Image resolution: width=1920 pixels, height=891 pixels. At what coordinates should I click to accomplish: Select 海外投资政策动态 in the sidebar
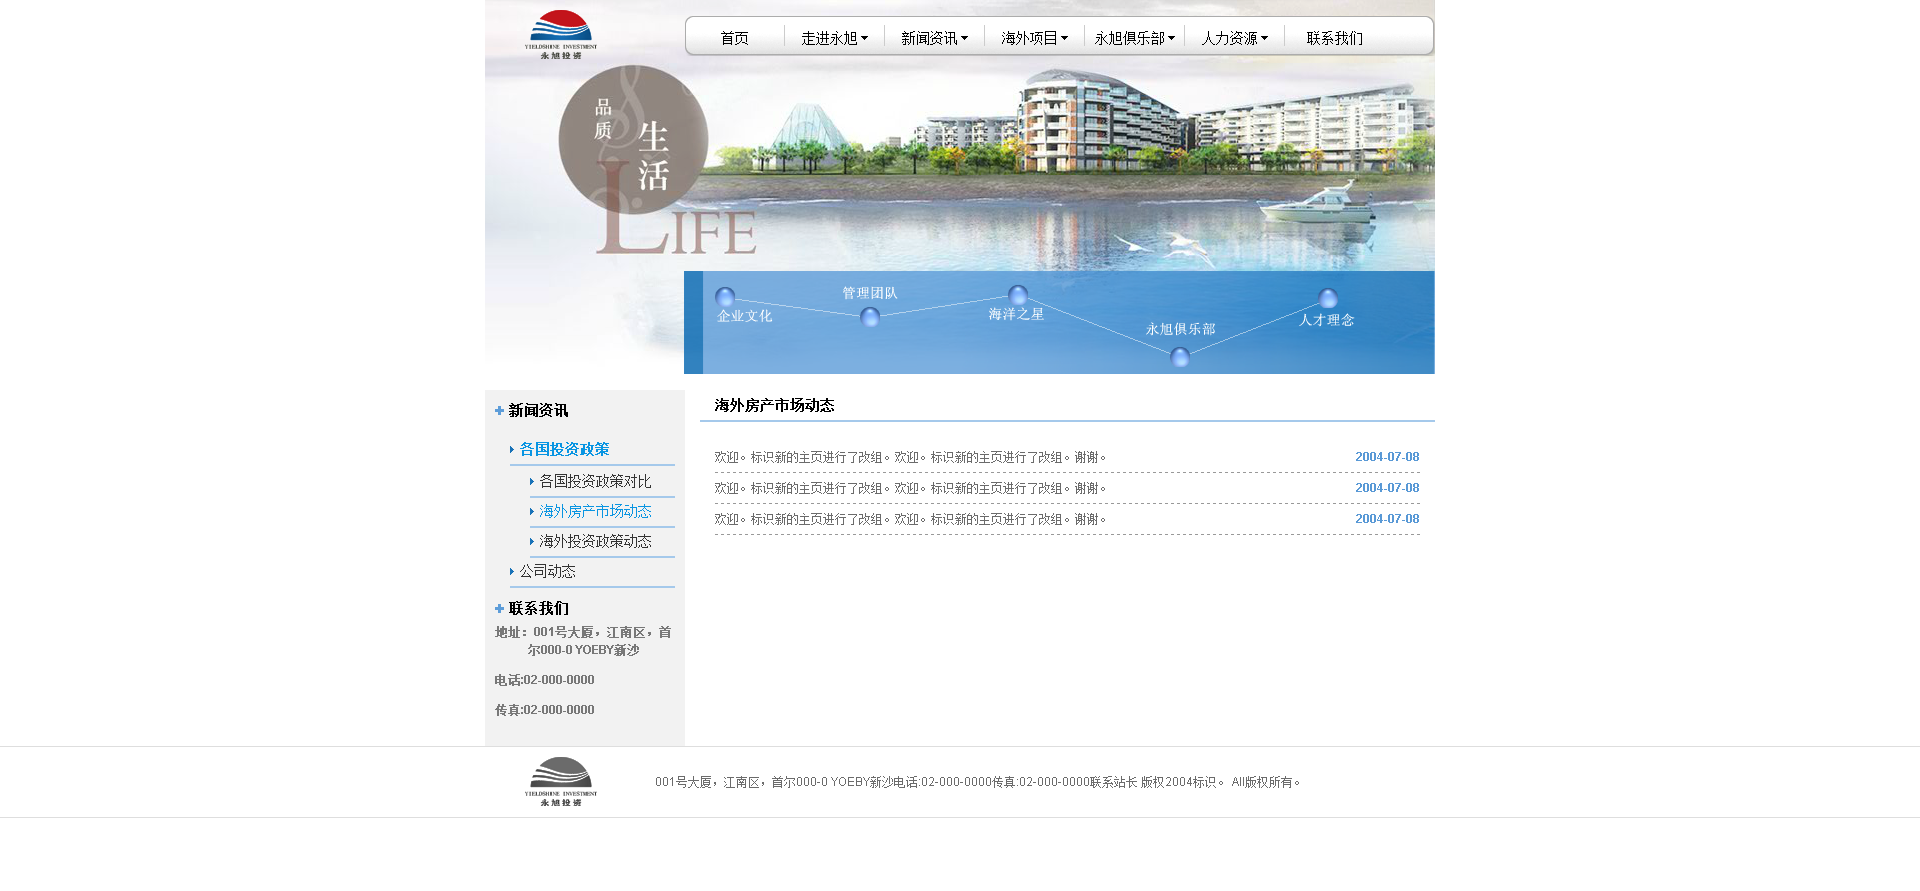point(595,541)
